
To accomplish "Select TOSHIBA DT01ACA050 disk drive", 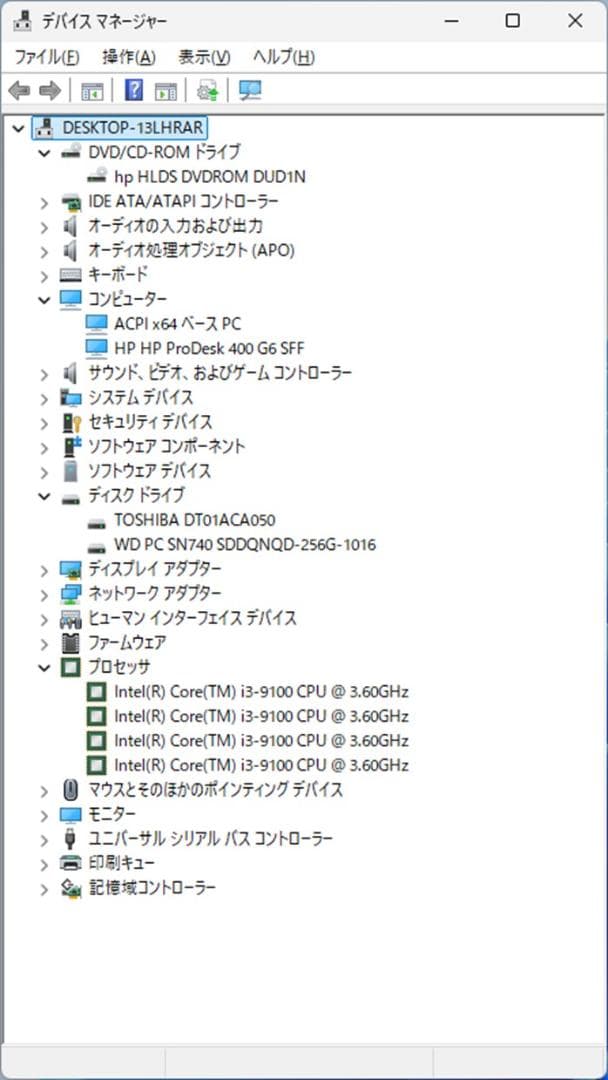I will [x=195, y=520].
